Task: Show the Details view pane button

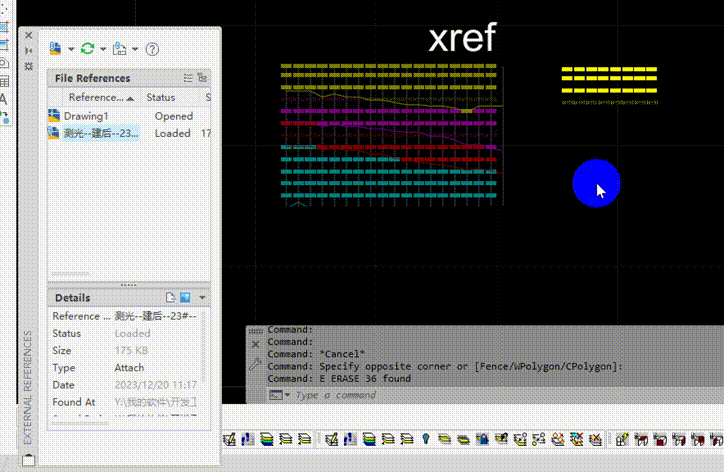Action: 171,297
